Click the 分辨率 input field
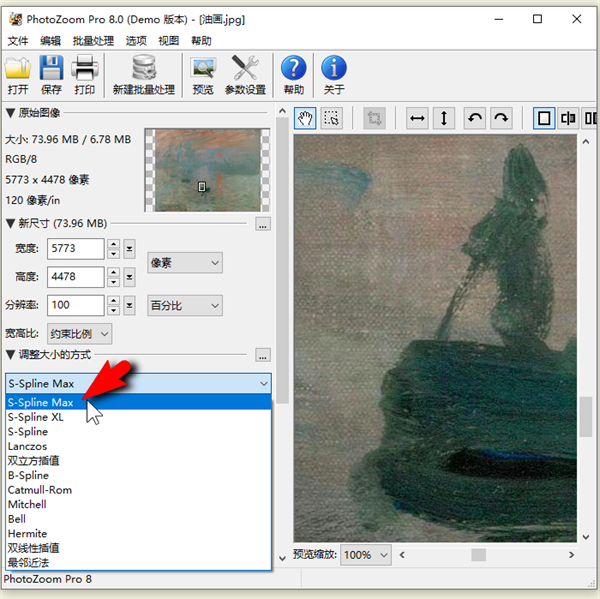 (75, 305)
